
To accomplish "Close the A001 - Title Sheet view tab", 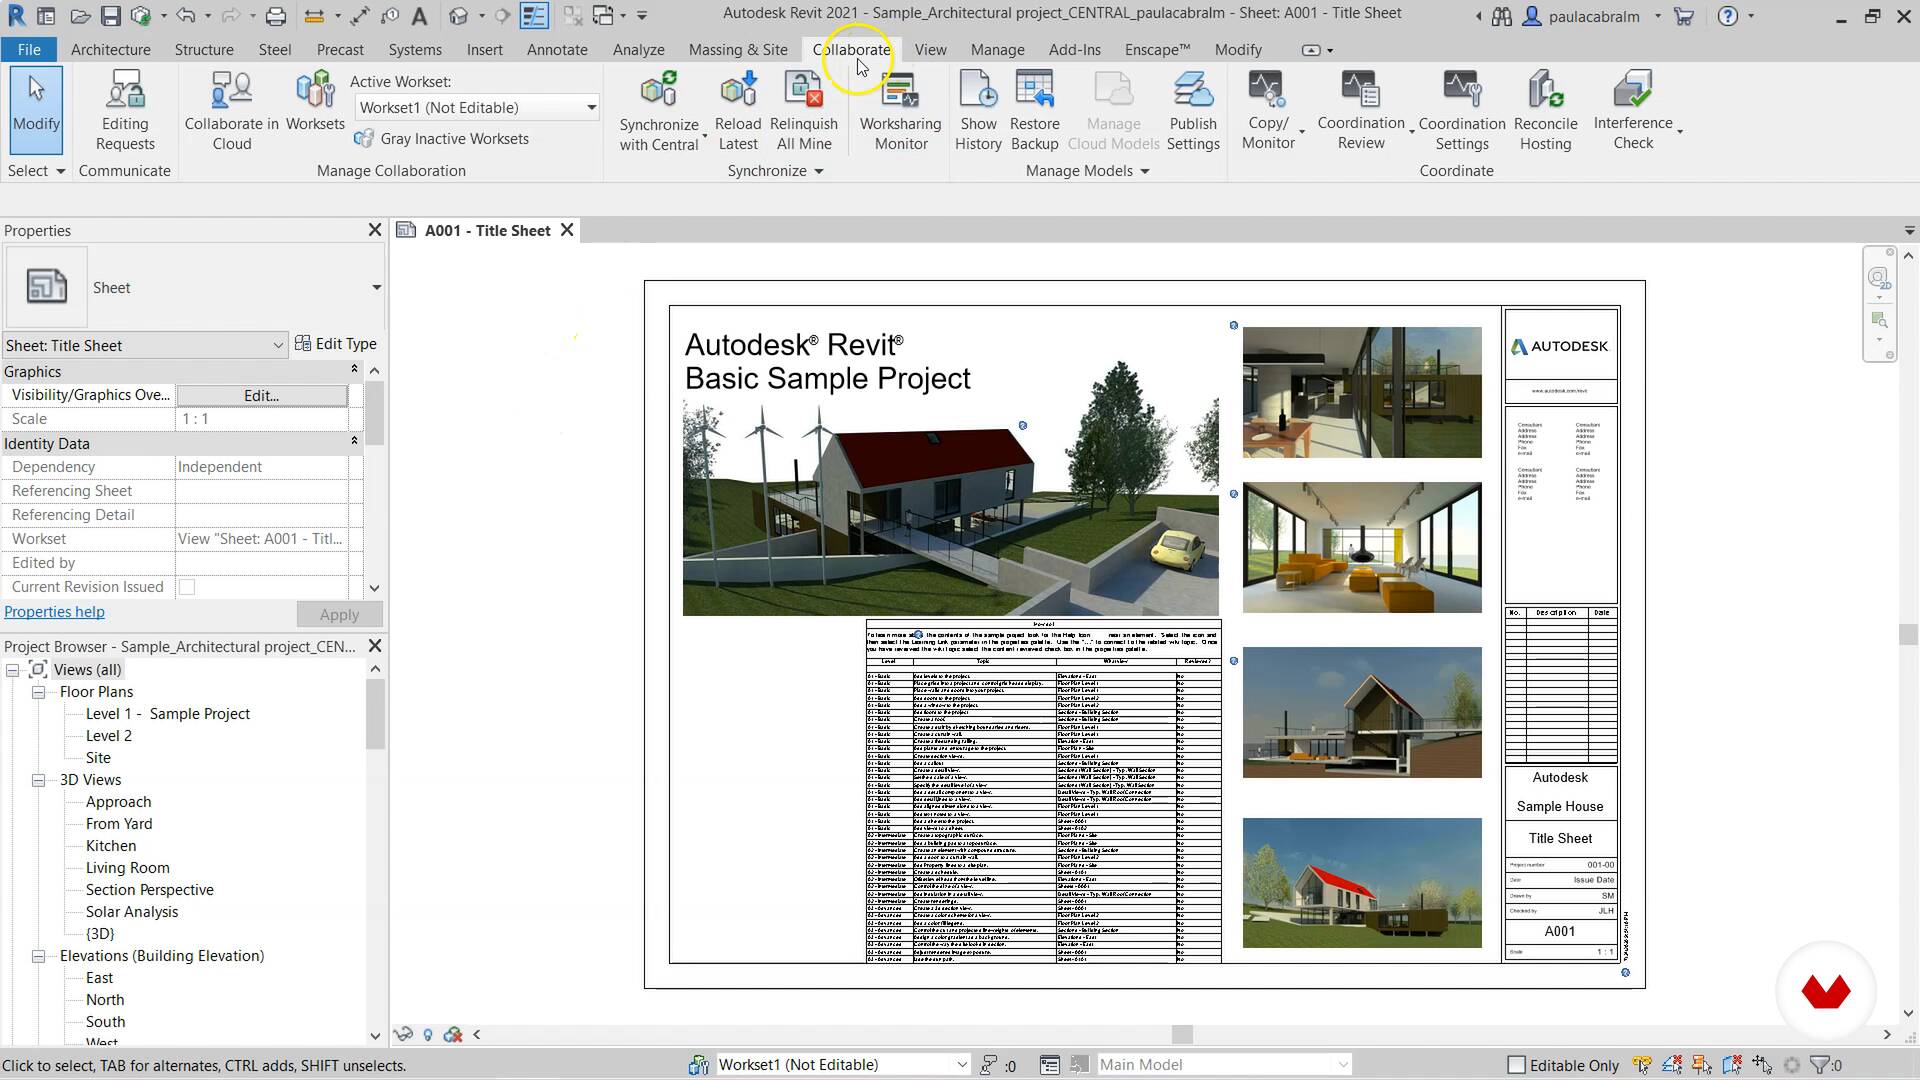I will click(567, 230).
